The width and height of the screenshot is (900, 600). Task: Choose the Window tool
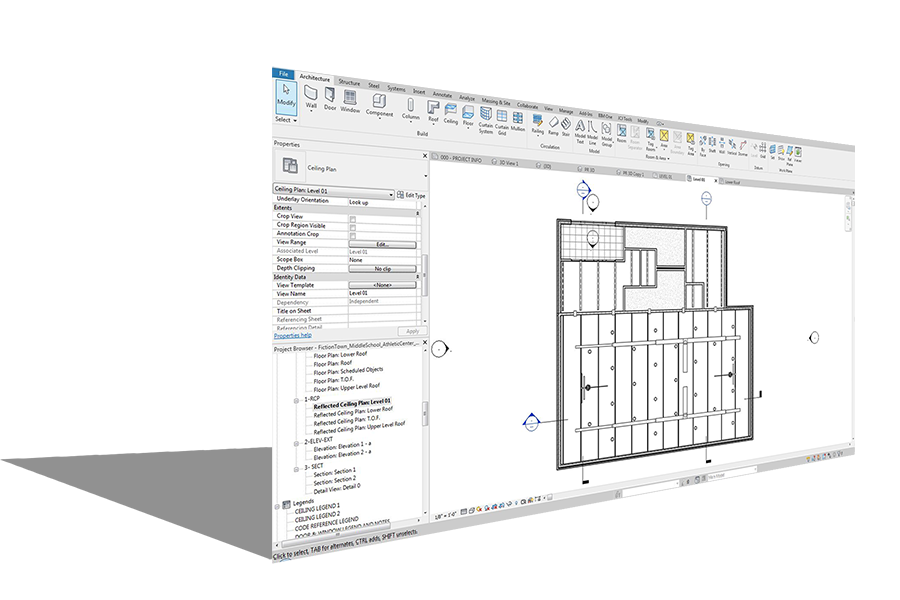[350, 101]
